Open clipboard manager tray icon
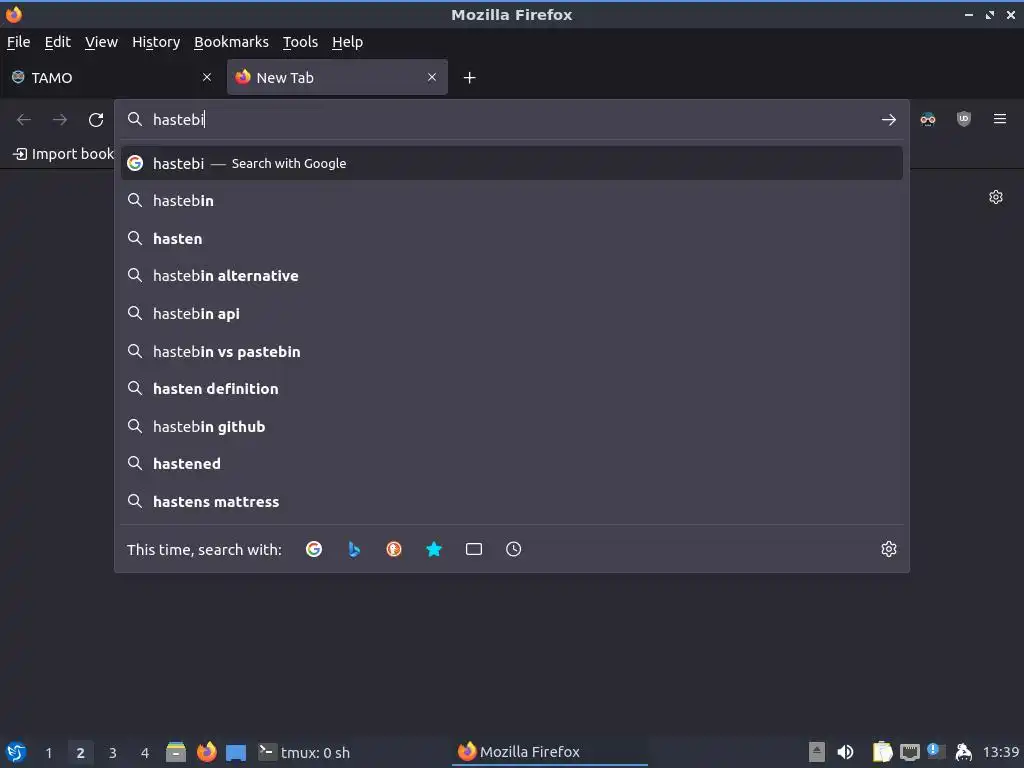 click(882, 752)
